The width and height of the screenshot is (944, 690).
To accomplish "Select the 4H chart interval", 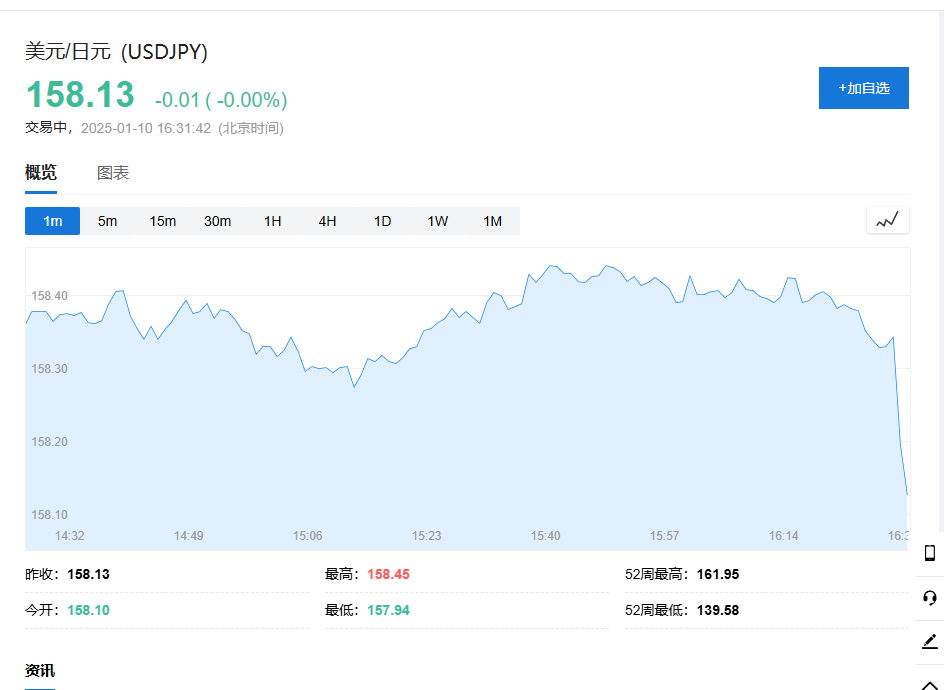I will [327, 221].
